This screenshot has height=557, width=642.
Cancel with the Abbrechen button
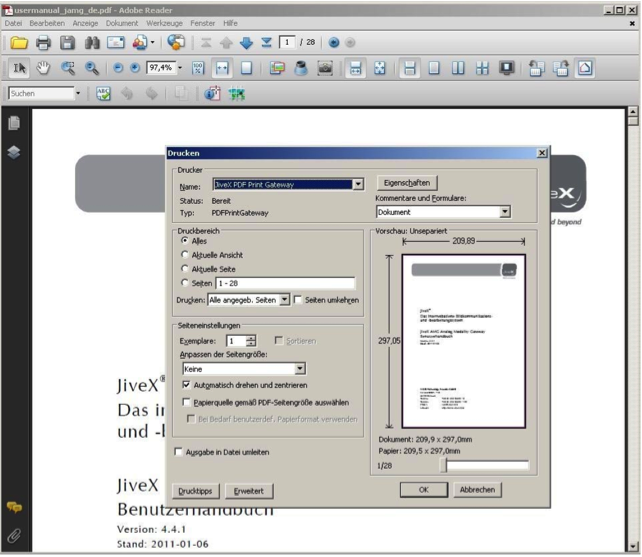pyautogui.click(x=477, y=489)
